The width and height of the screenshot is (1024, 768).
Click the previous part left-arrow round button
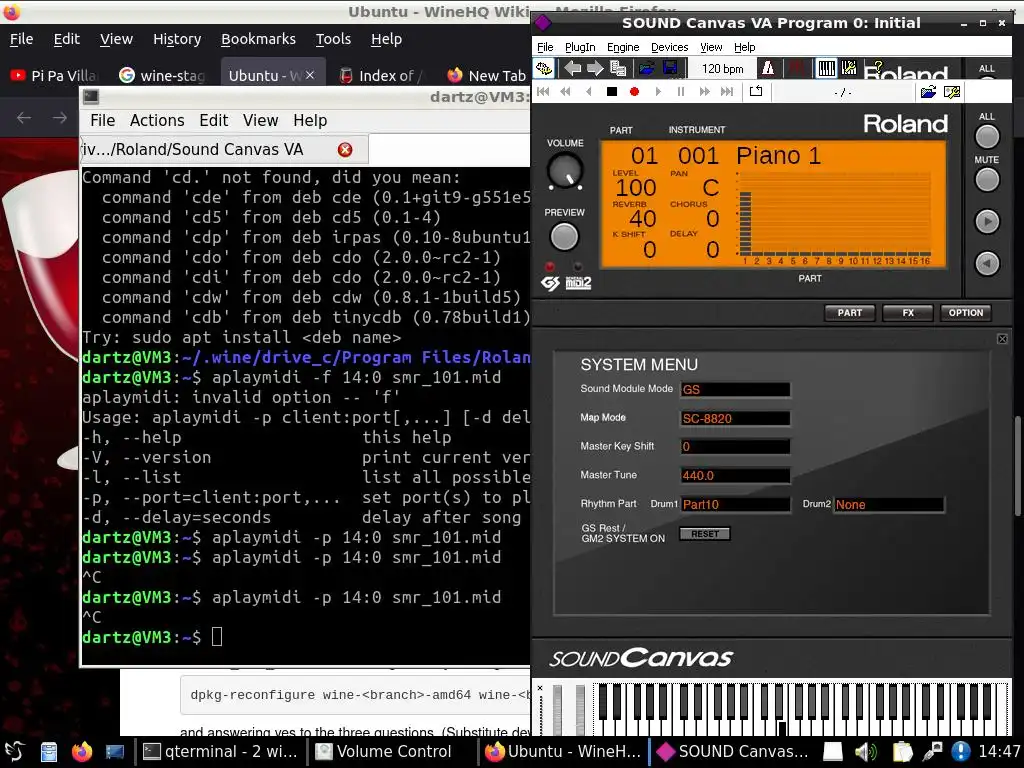click(x=987, y=264)
